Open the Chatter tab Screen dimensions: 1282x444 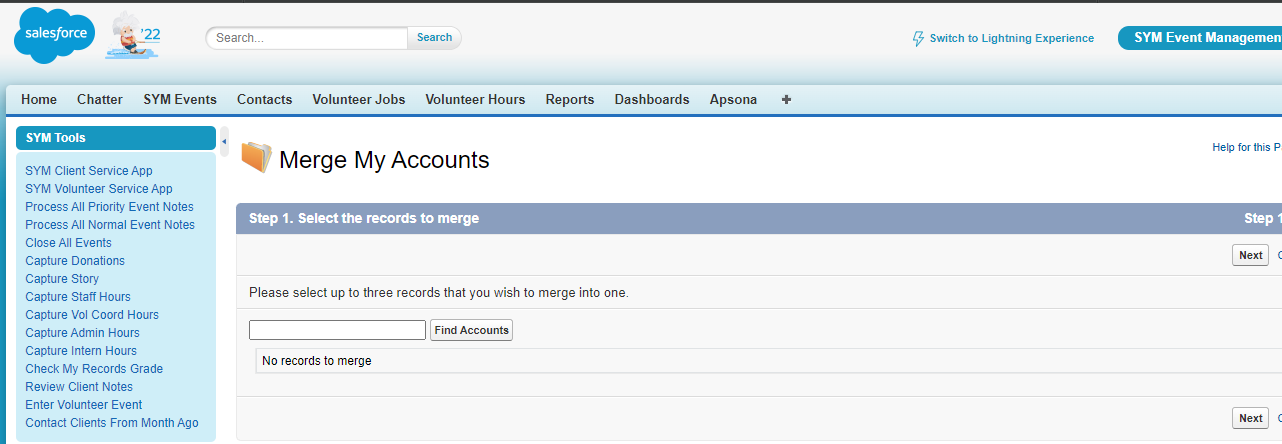[100, 99]
